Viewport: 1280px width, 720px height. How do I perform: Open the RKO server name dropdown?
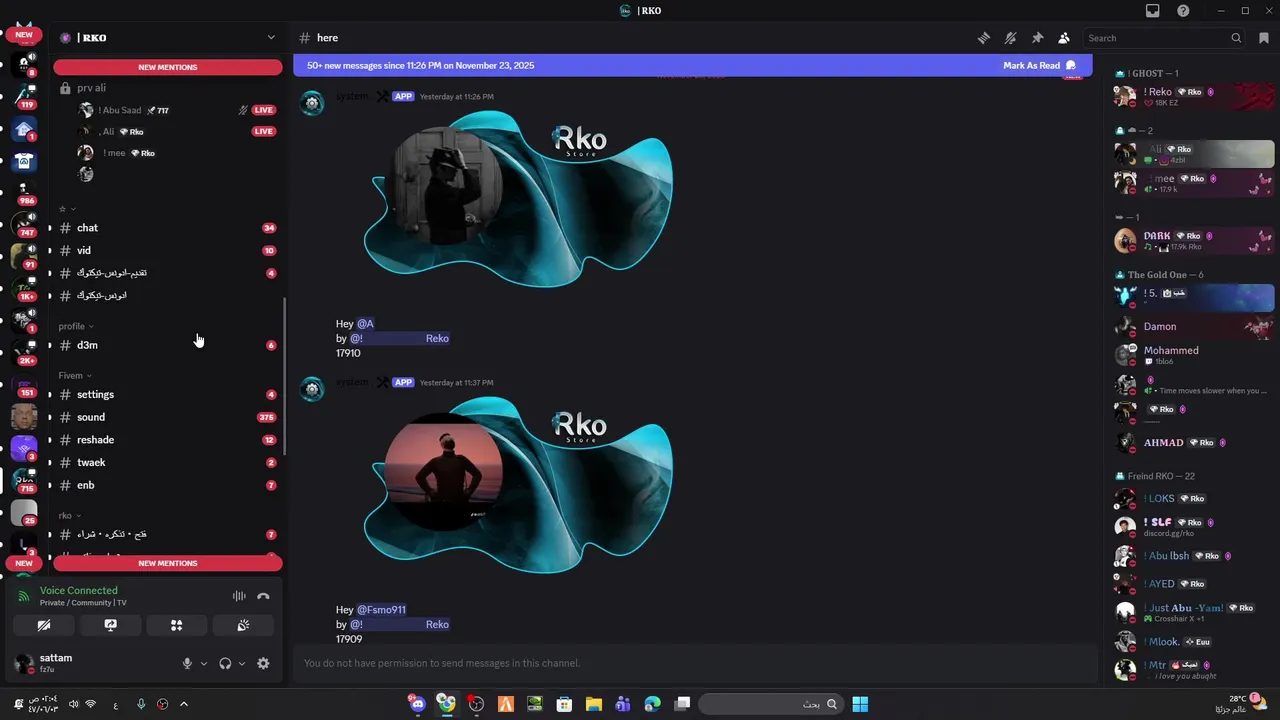coord(168,38)
